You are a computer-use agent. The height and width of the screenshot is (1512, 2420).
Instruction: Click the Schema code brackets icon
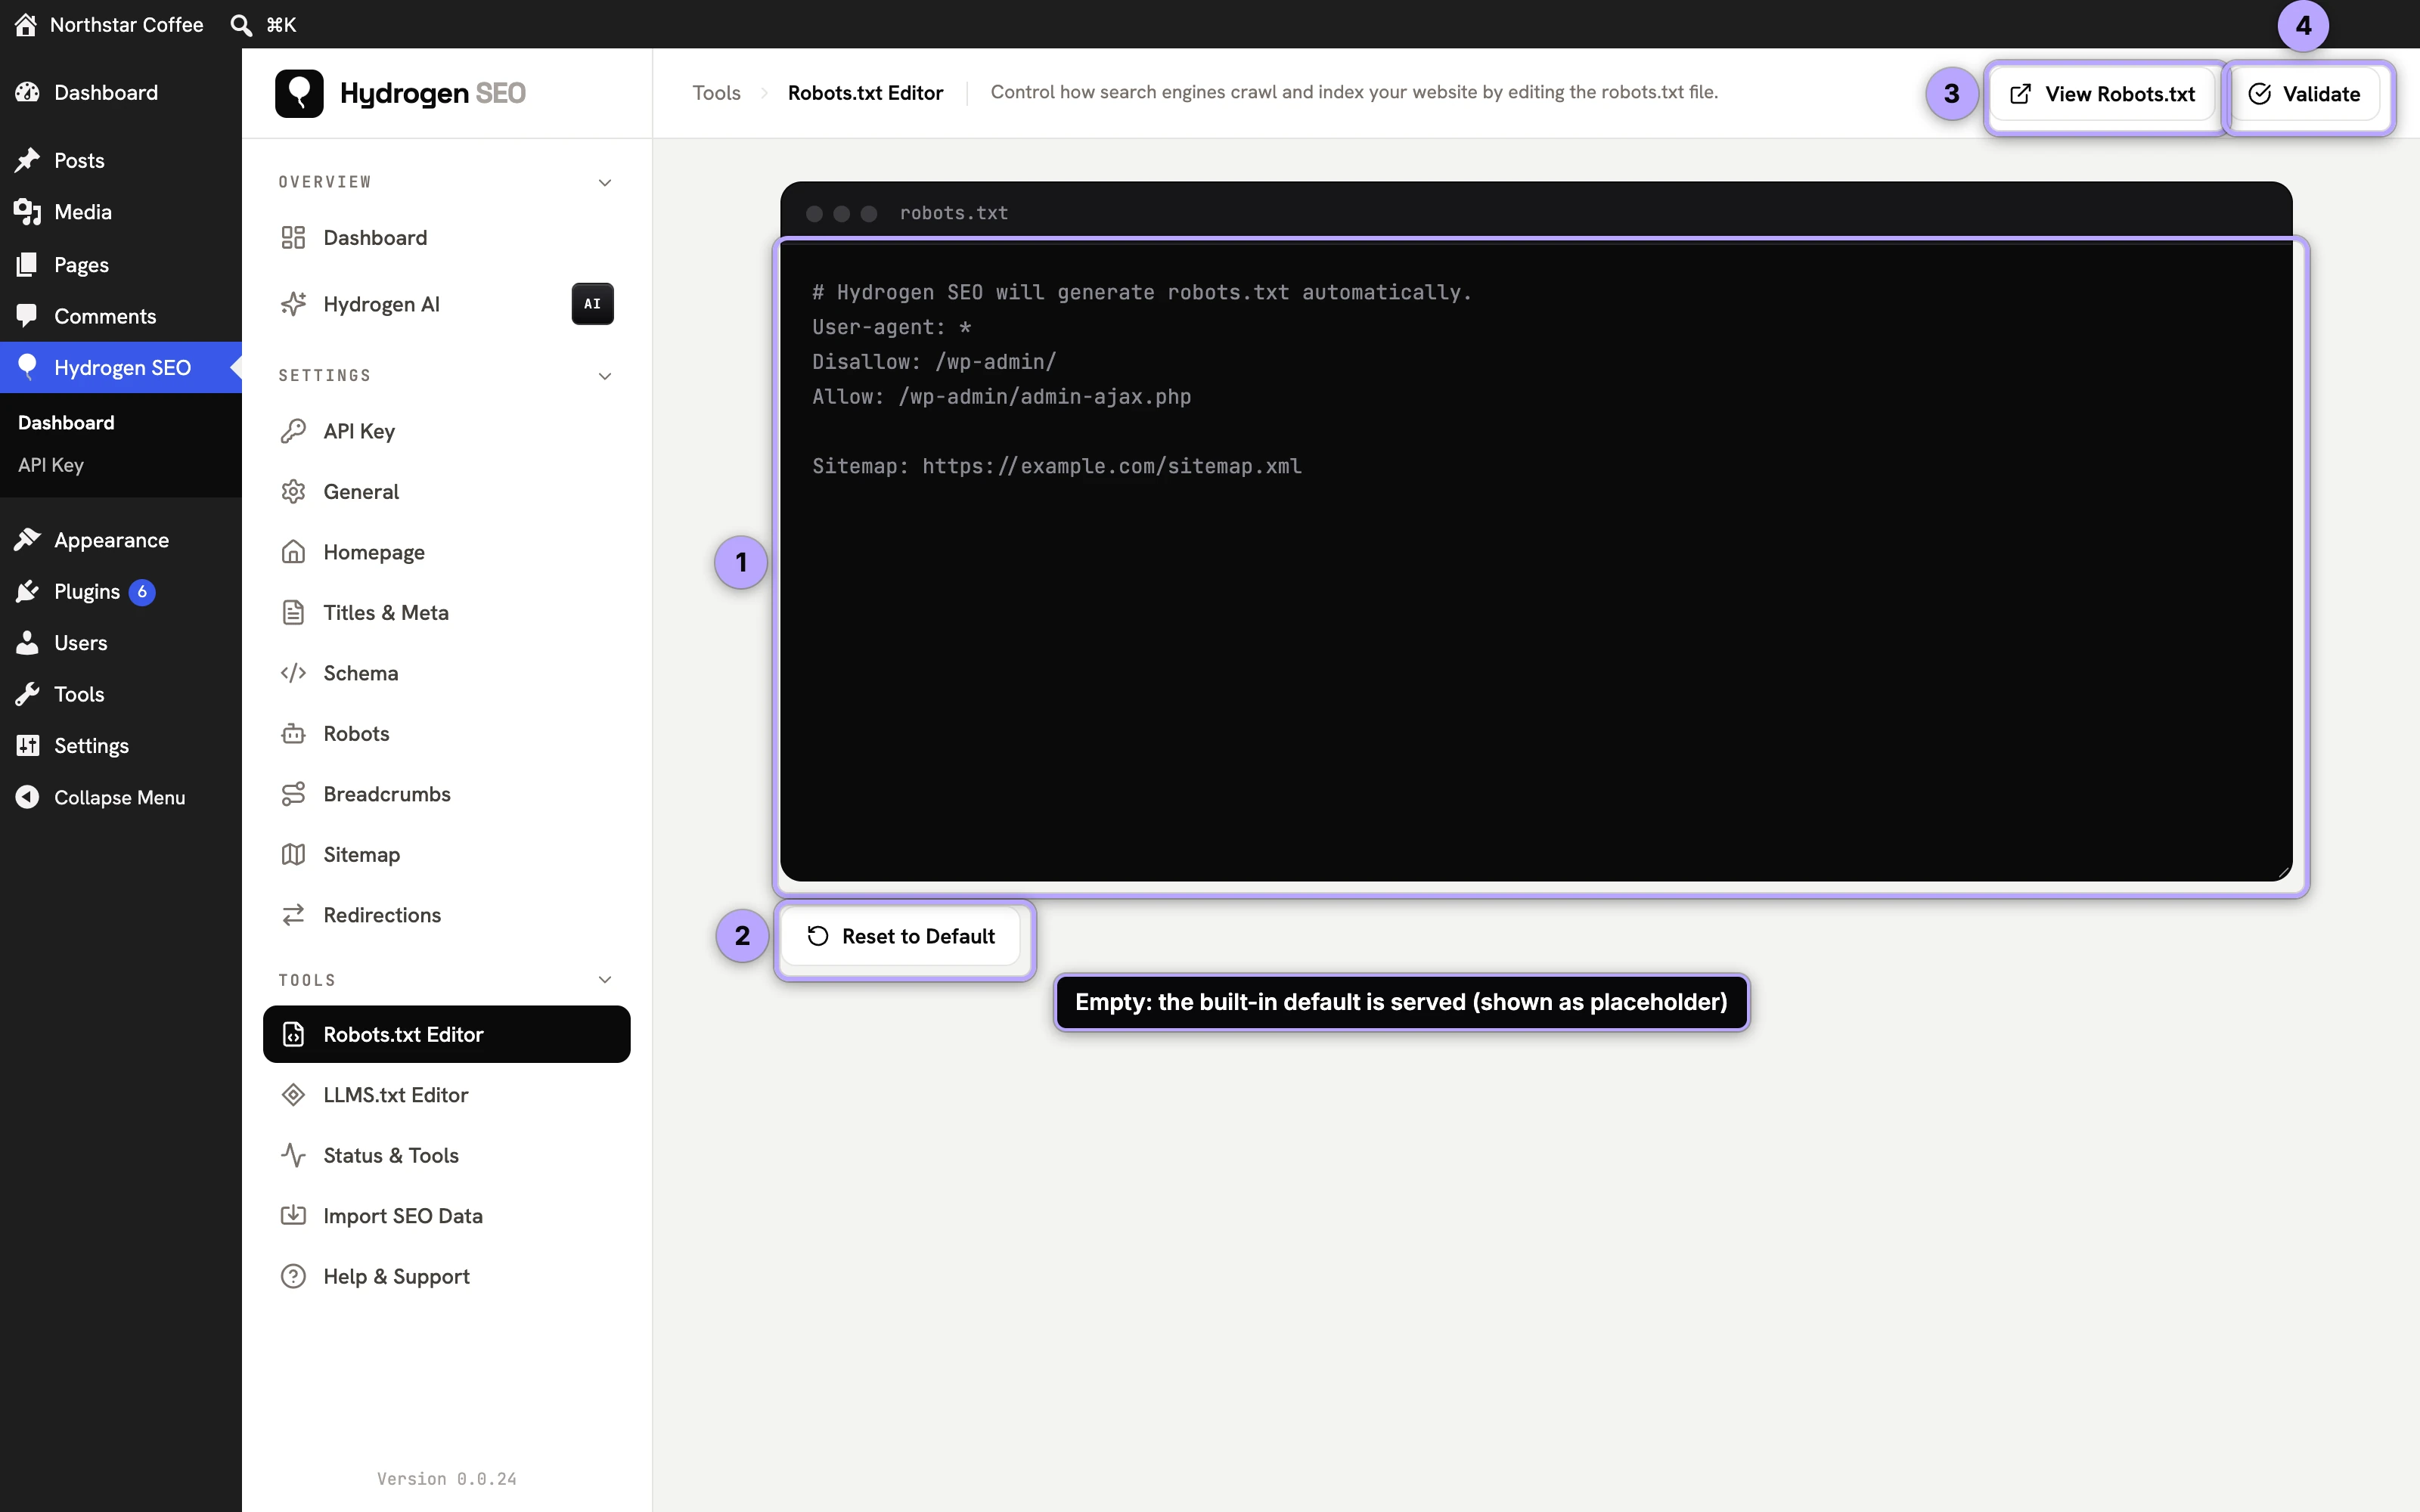pyautogui.click(x=293, y=673)
